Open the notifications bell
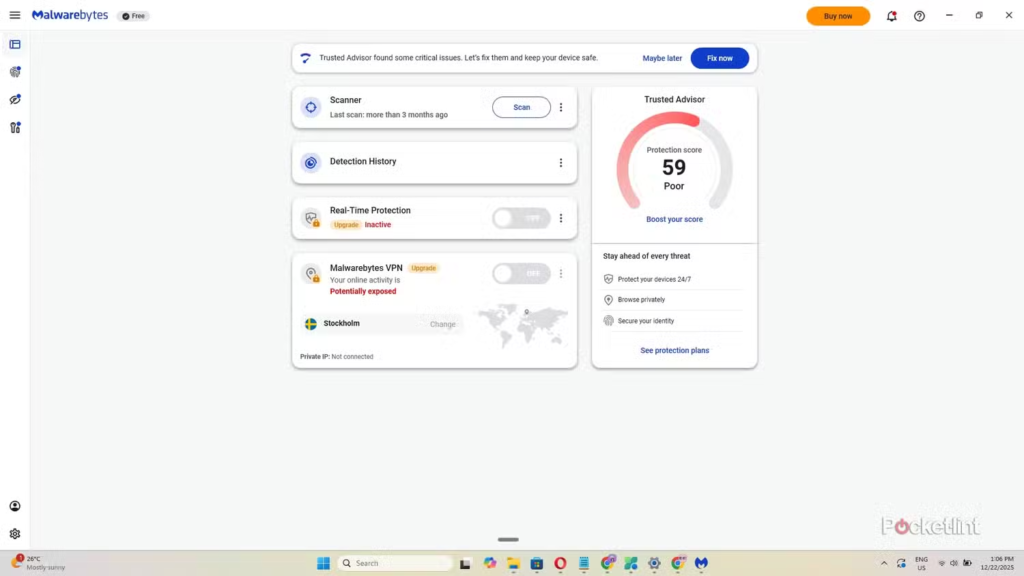 (891, 16)
